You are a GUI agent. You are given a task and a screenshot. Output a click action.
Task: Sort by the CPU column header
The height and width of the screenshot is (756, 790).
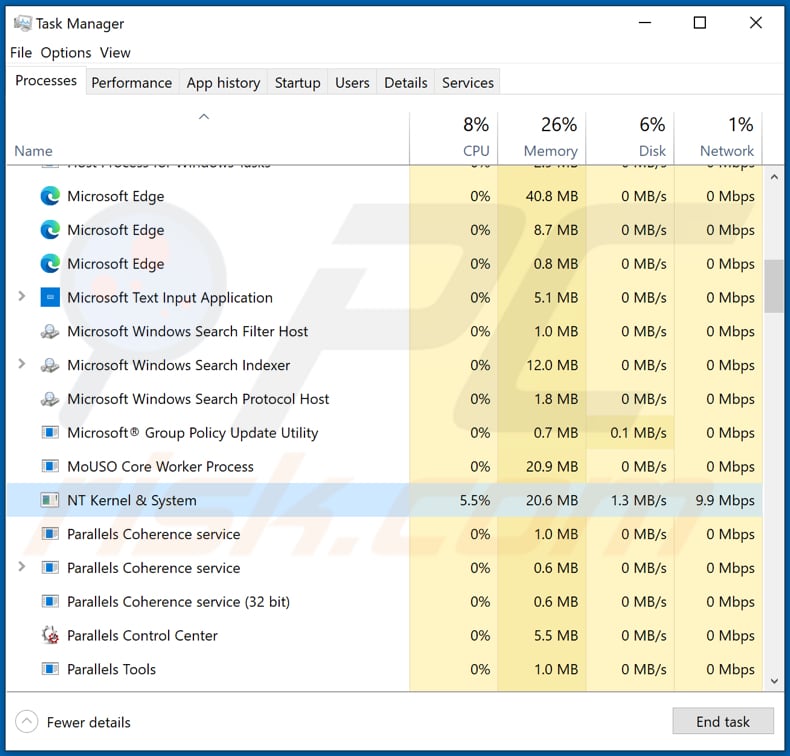tap(476, 151)
